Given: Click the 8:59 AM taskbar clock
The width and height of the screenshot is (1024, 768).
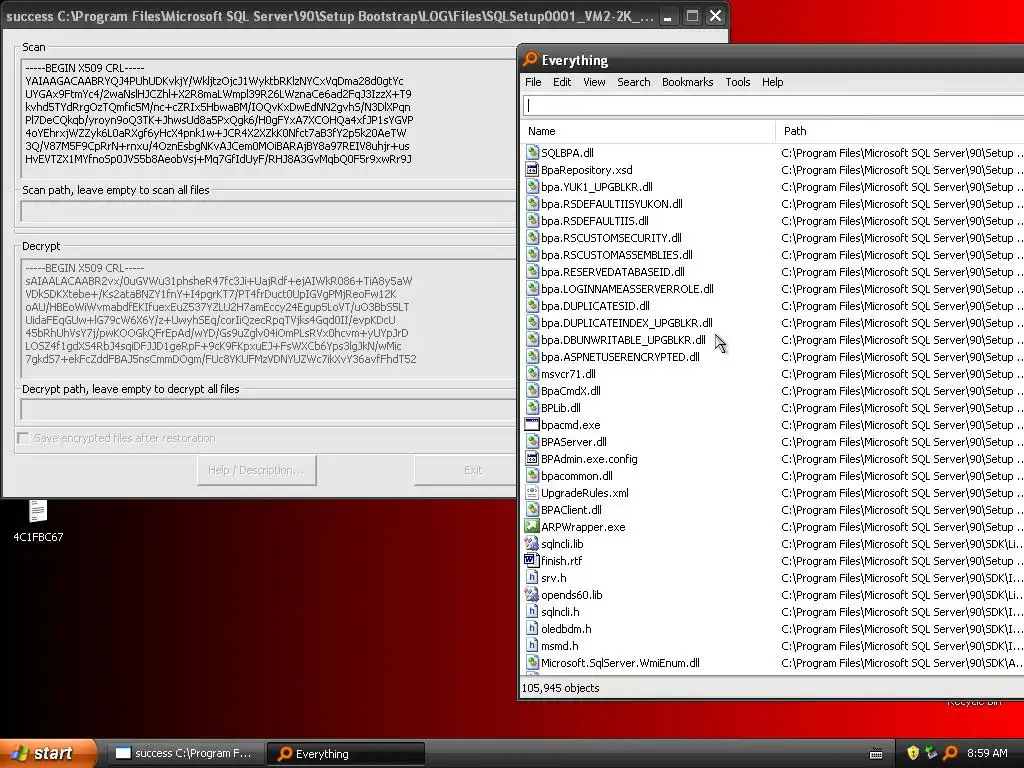Looking at the screenshot, I should [x=987, y=753].
